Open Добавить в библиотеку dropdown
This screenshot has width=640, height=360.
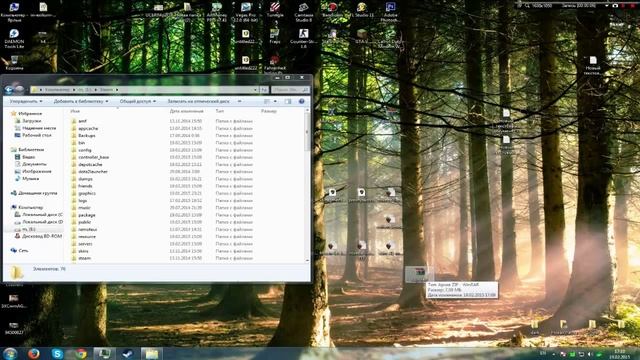[81, 101]
